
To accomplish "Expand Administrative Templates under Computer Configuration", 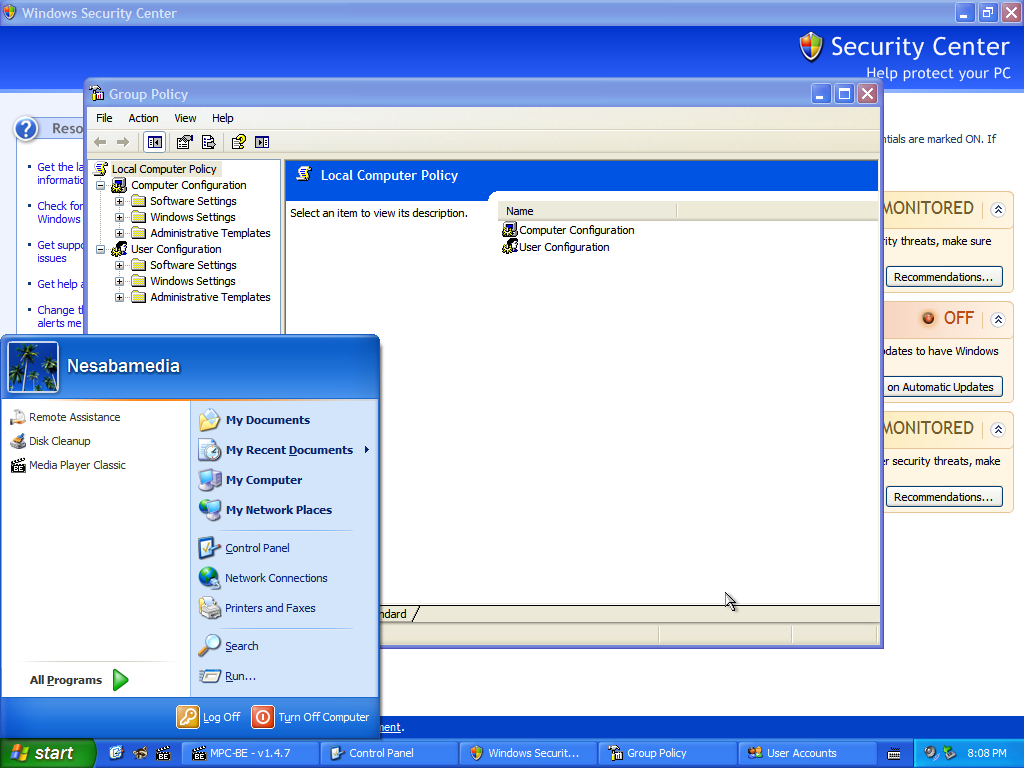I will click(x=120, y=233).
